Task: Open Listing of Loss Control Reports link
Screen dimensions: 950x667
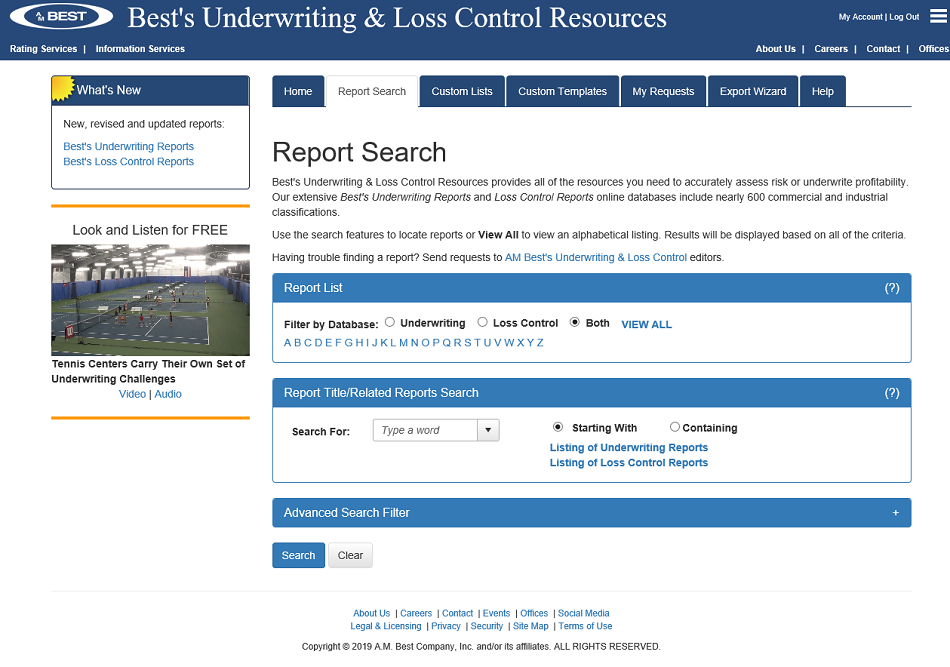Action: coord(629,462)
